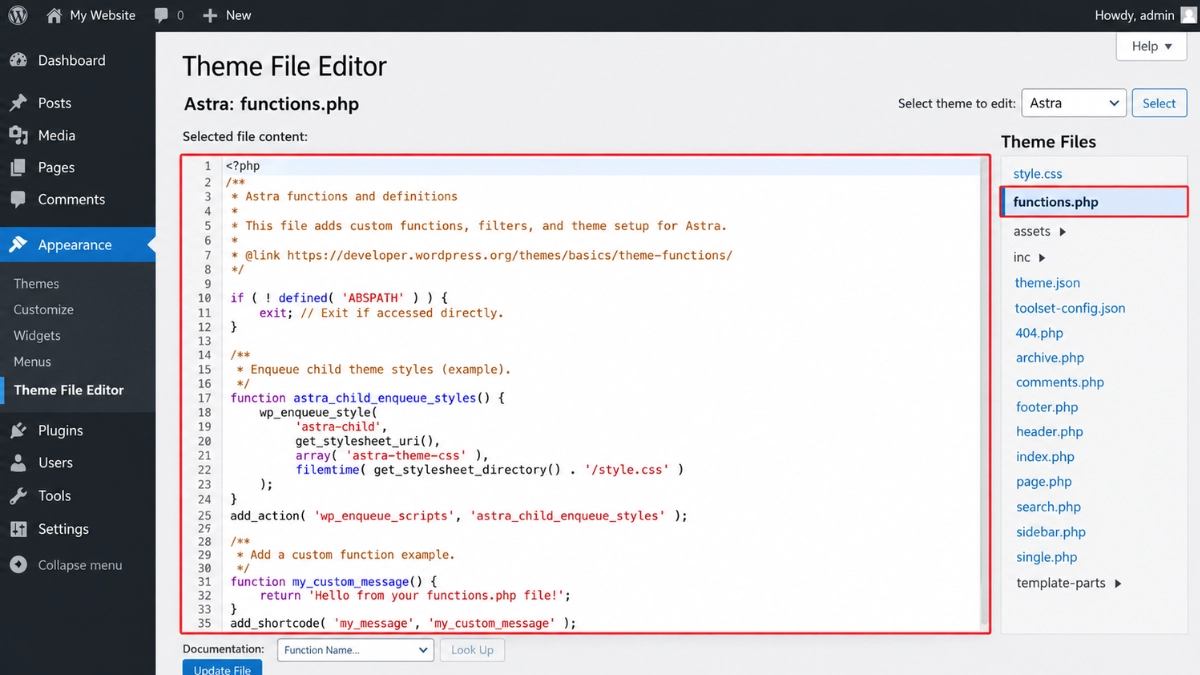Click the Pages icon in sidebar
The image size is (1200, 675).
18,167
